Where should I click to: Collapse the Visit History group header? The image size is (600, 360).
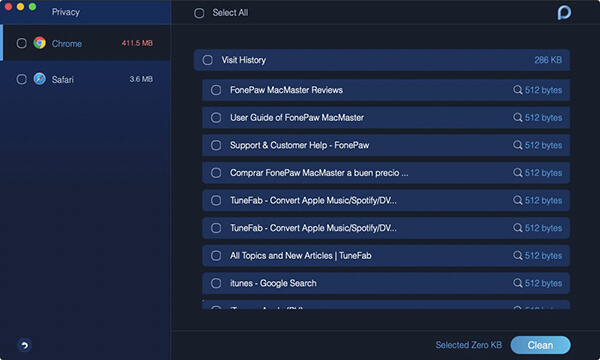click(x=382, y=60)
